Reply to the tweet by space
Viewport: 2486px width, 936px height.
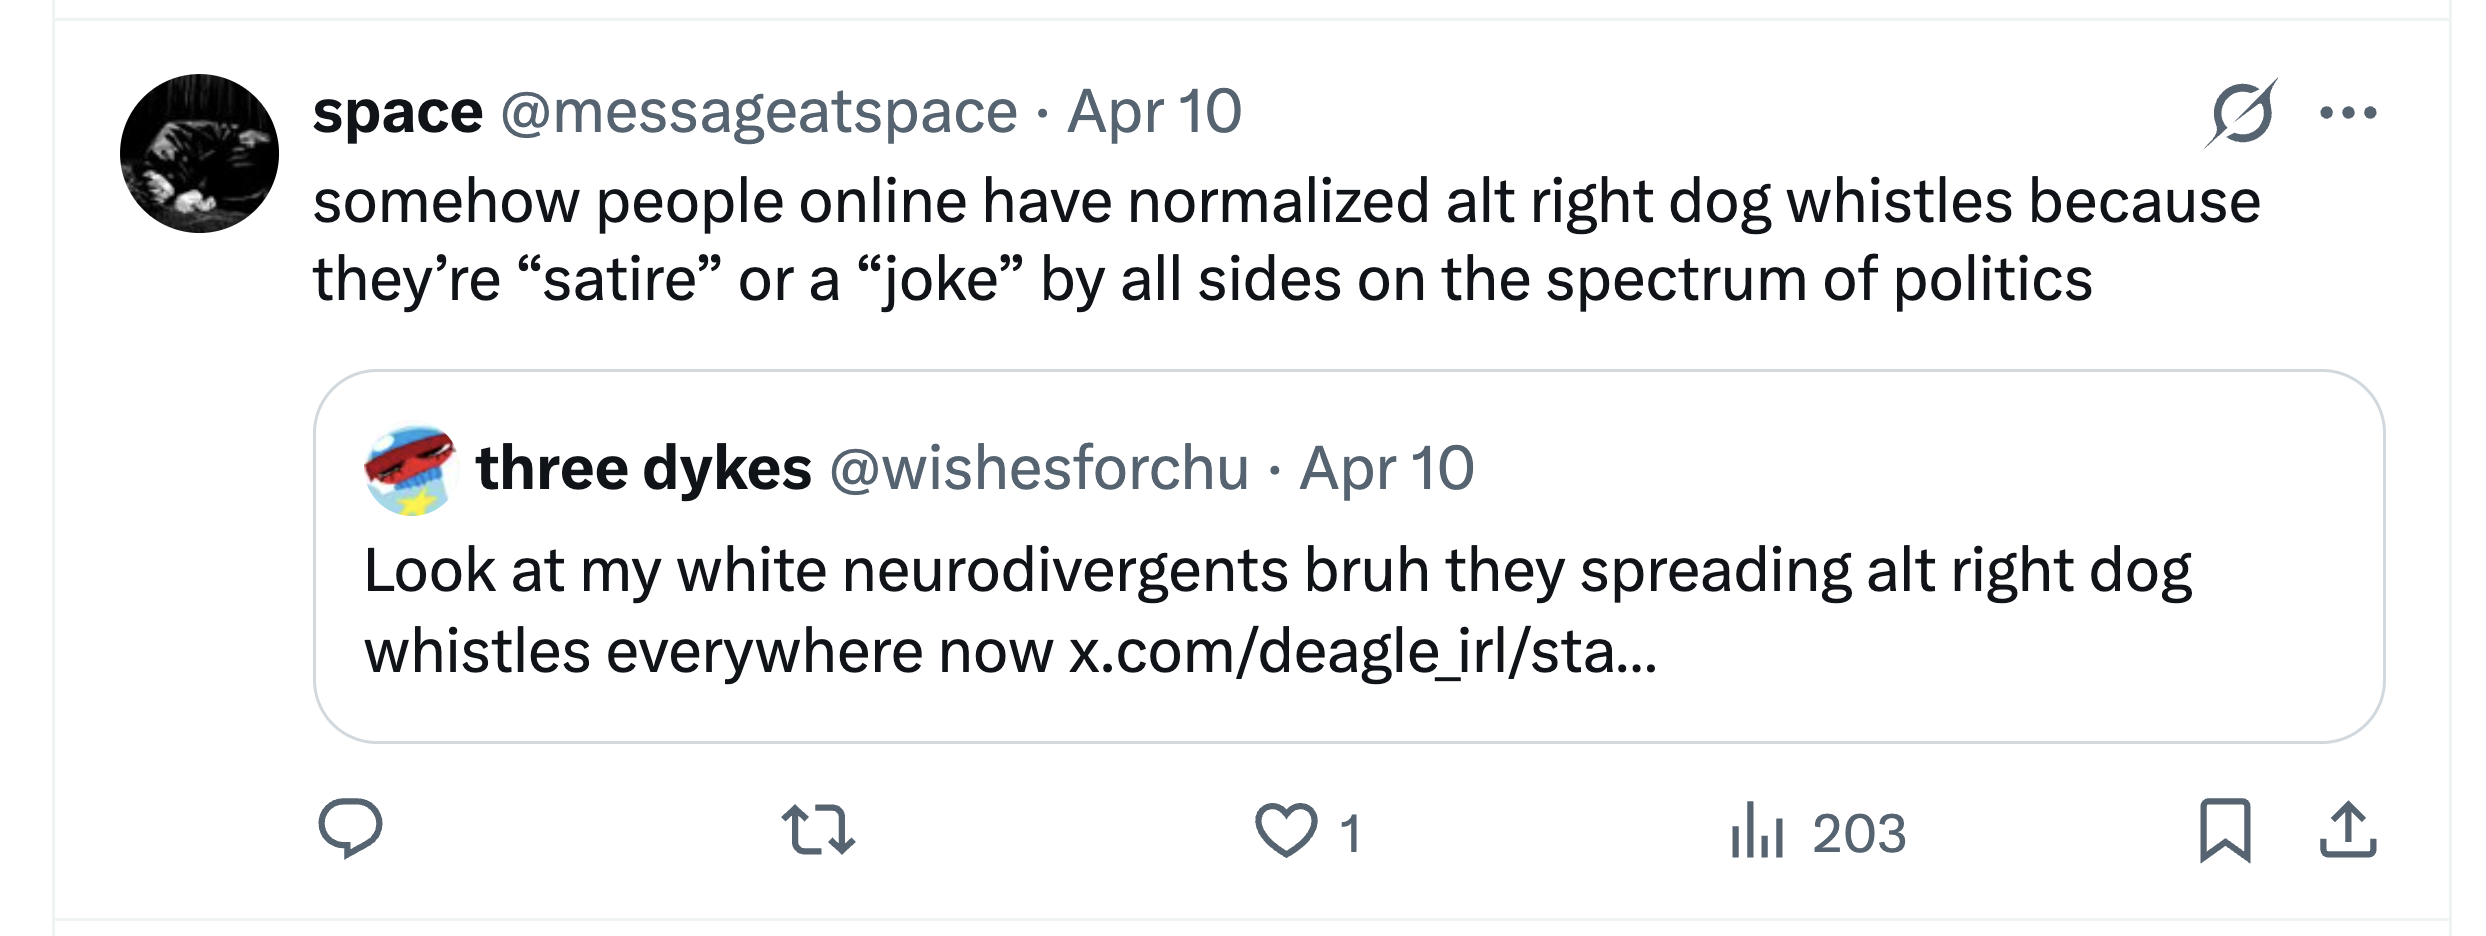[x=350, y=829]
